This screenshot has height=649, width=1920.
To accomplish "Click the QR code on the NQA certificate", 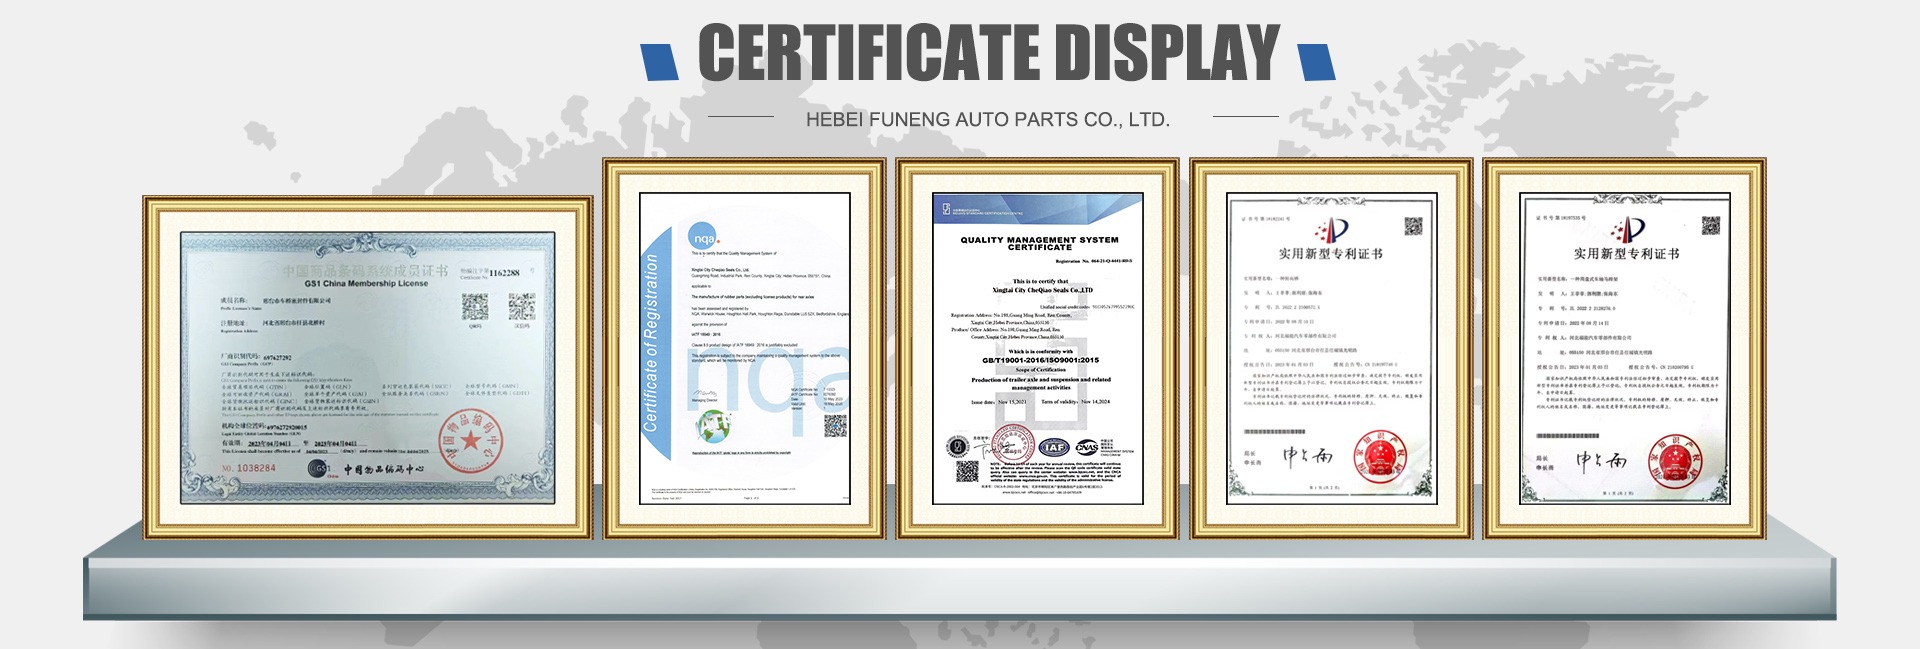I will (x=834, y=427).
